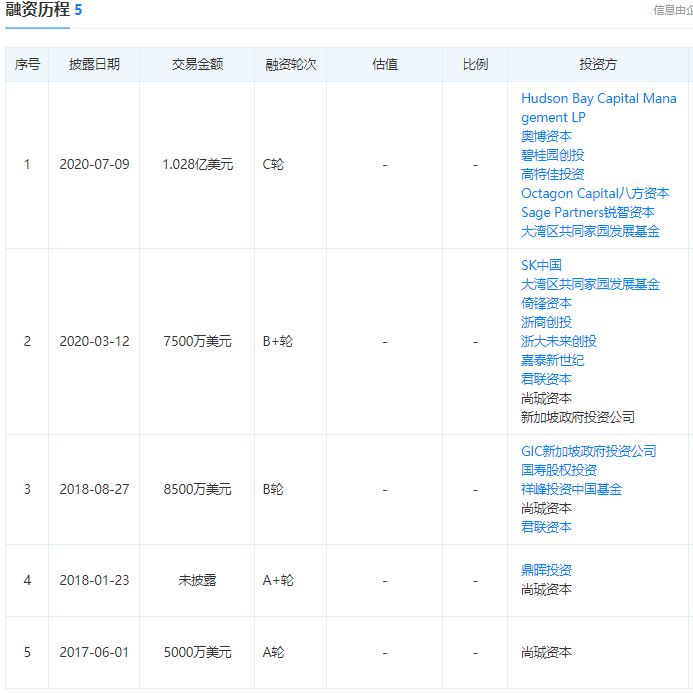This screenshot has width=693, height=693.
Task: Select the amount 8500万美元
Action: (x=197, y=490)
